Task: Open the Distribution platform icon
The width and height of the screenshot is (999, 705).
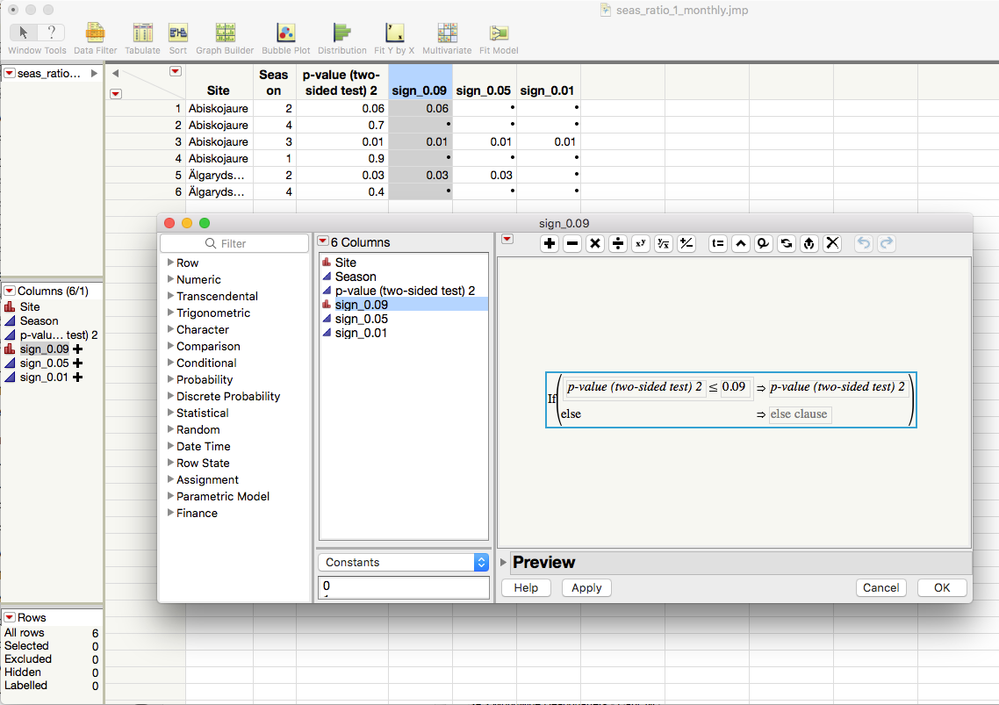Action: (342, 38)
